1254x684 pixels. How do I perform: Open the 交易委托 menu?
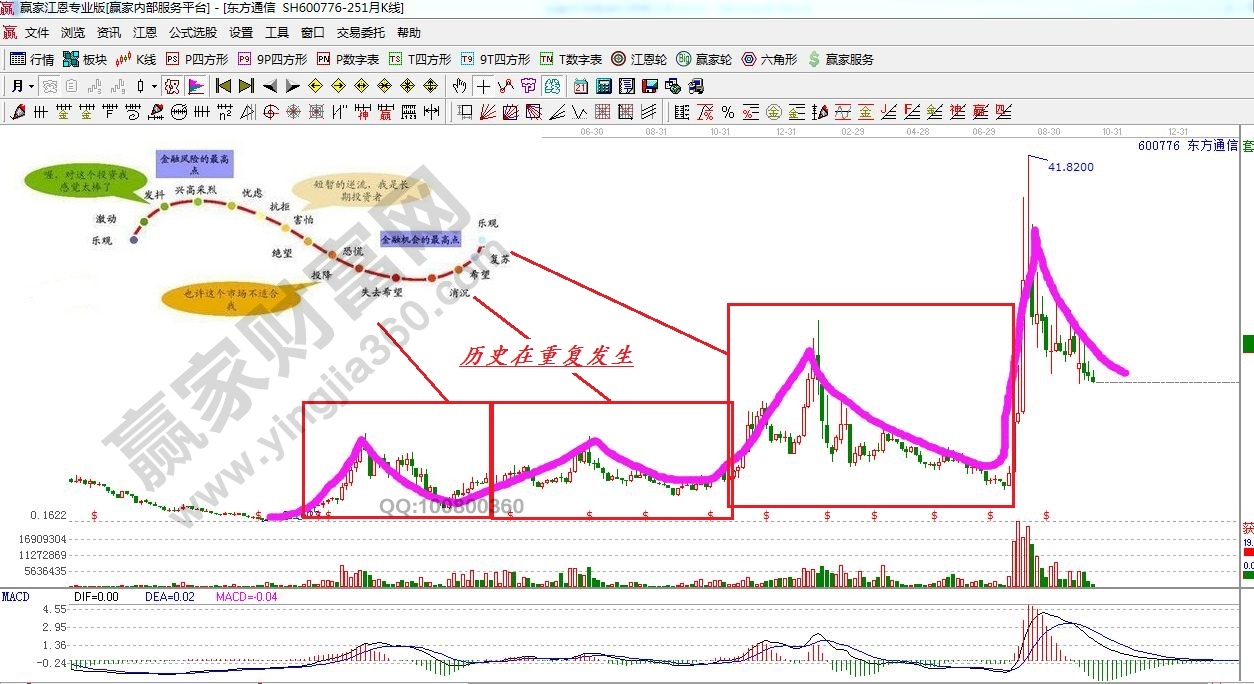point(360,33)
